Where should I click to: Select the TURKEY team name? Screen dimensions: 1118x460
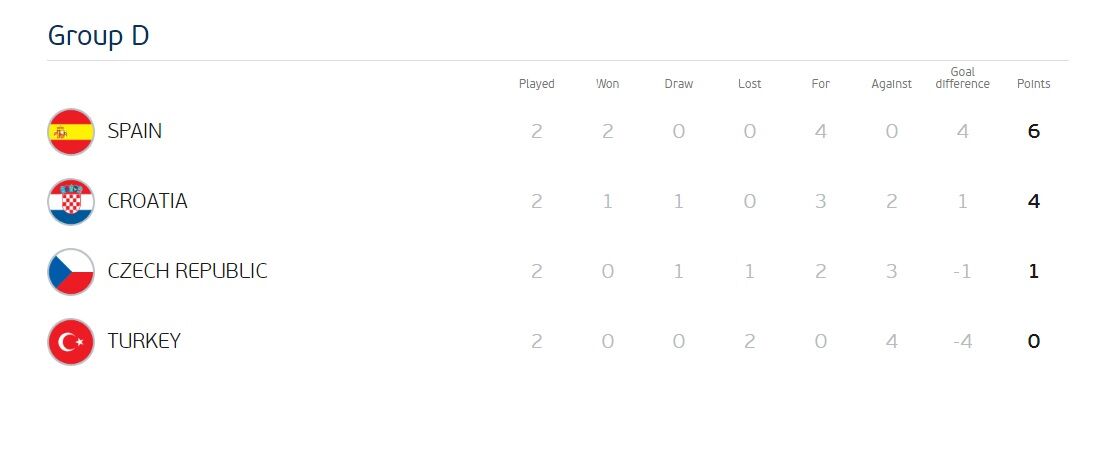pyautogui.click(x=144, y=341)
